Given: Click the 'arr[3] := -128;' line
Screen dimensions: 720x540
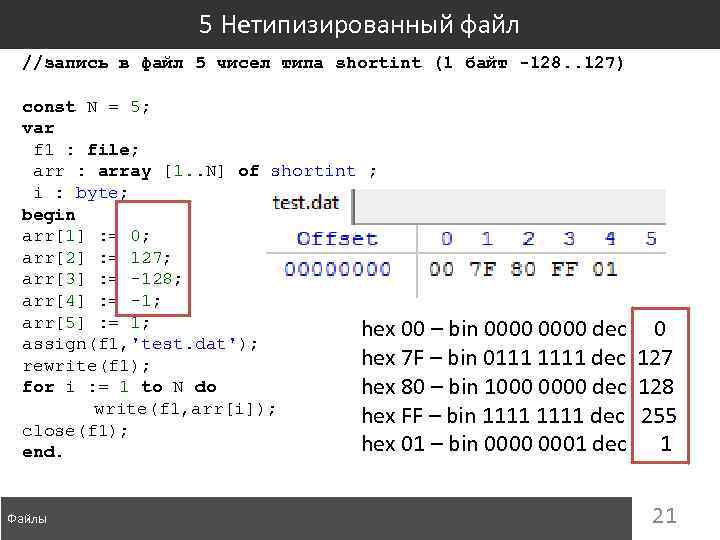Looking at the screenshot, I should pyautogui.click(x=102, y=279).
